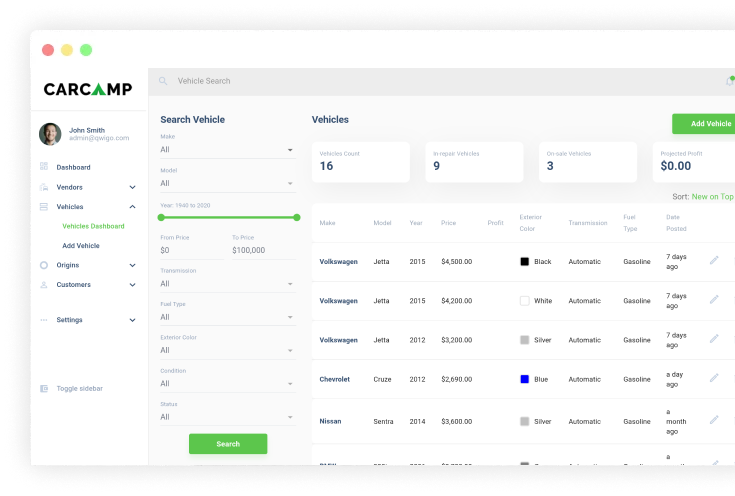Select Vehicles menu item
Screen dimensions: 735x496
(70, 207)
